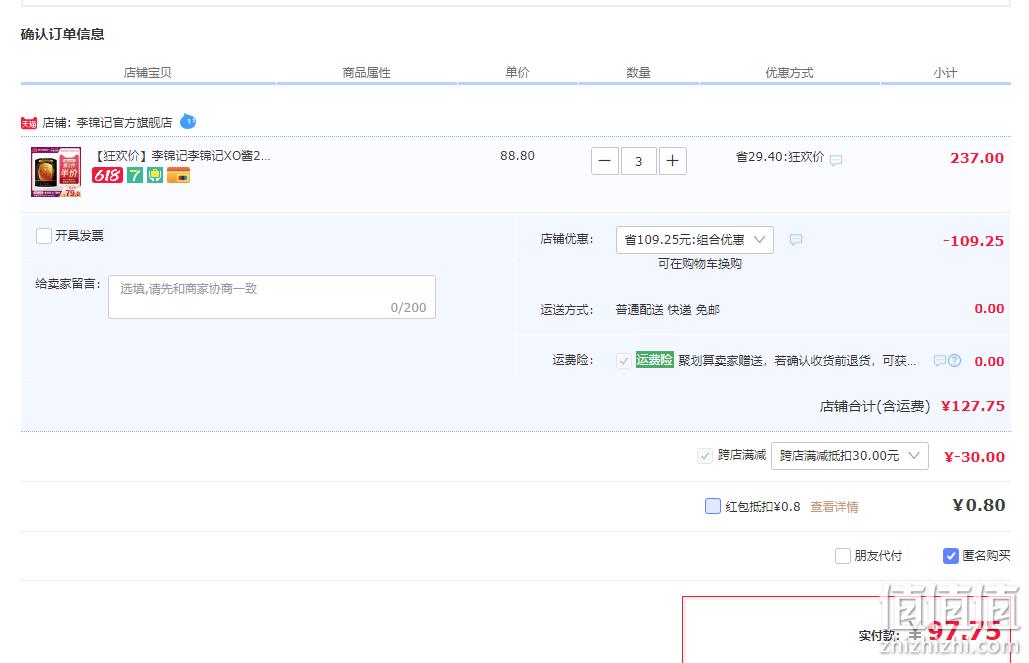Click the 小计 column header
The height and width of the screenshot is (663, 1029).
(945, 73)
